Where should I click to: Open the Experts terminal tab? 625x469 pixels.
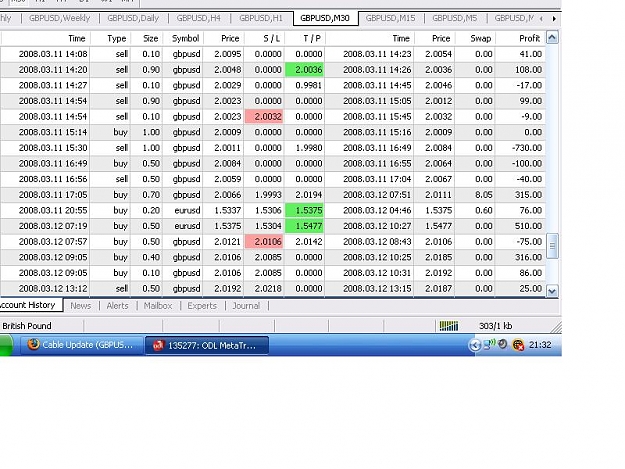(202, 306)
